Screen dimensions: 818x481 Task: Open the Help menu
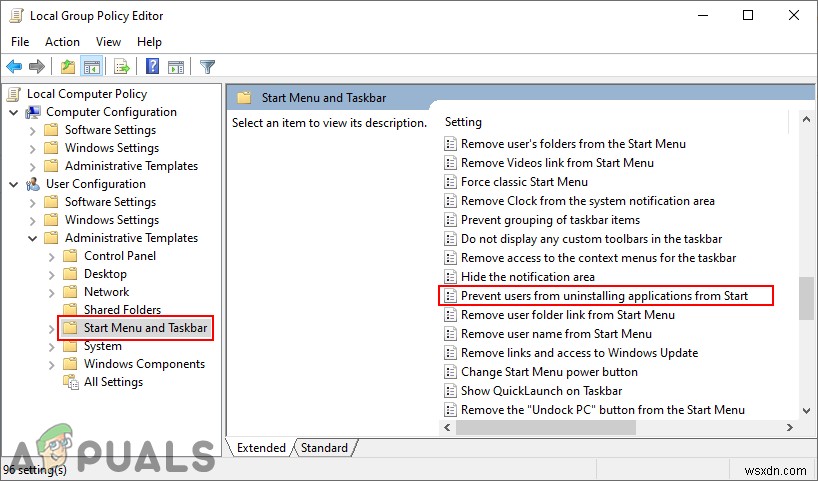tap(149, 42)
